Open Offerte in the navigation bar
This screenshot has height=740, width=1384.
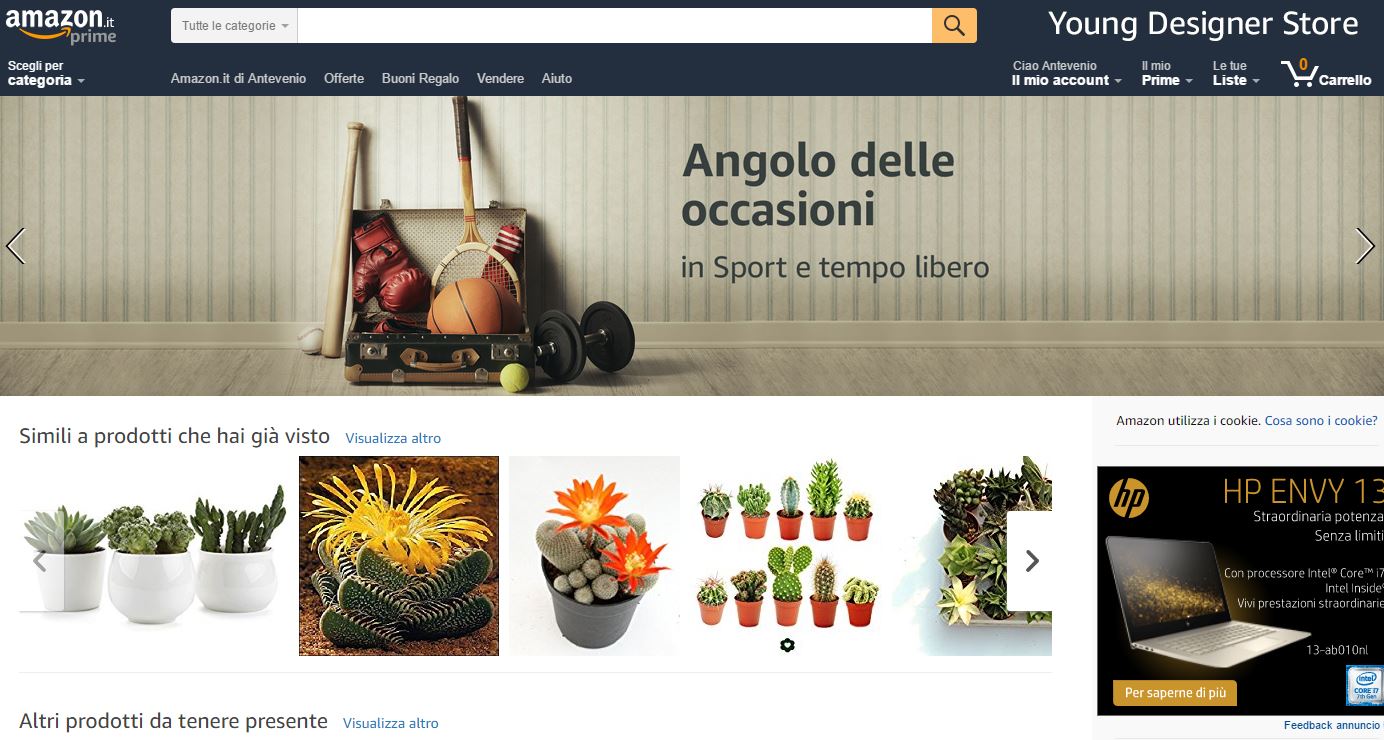click(344, 78)
